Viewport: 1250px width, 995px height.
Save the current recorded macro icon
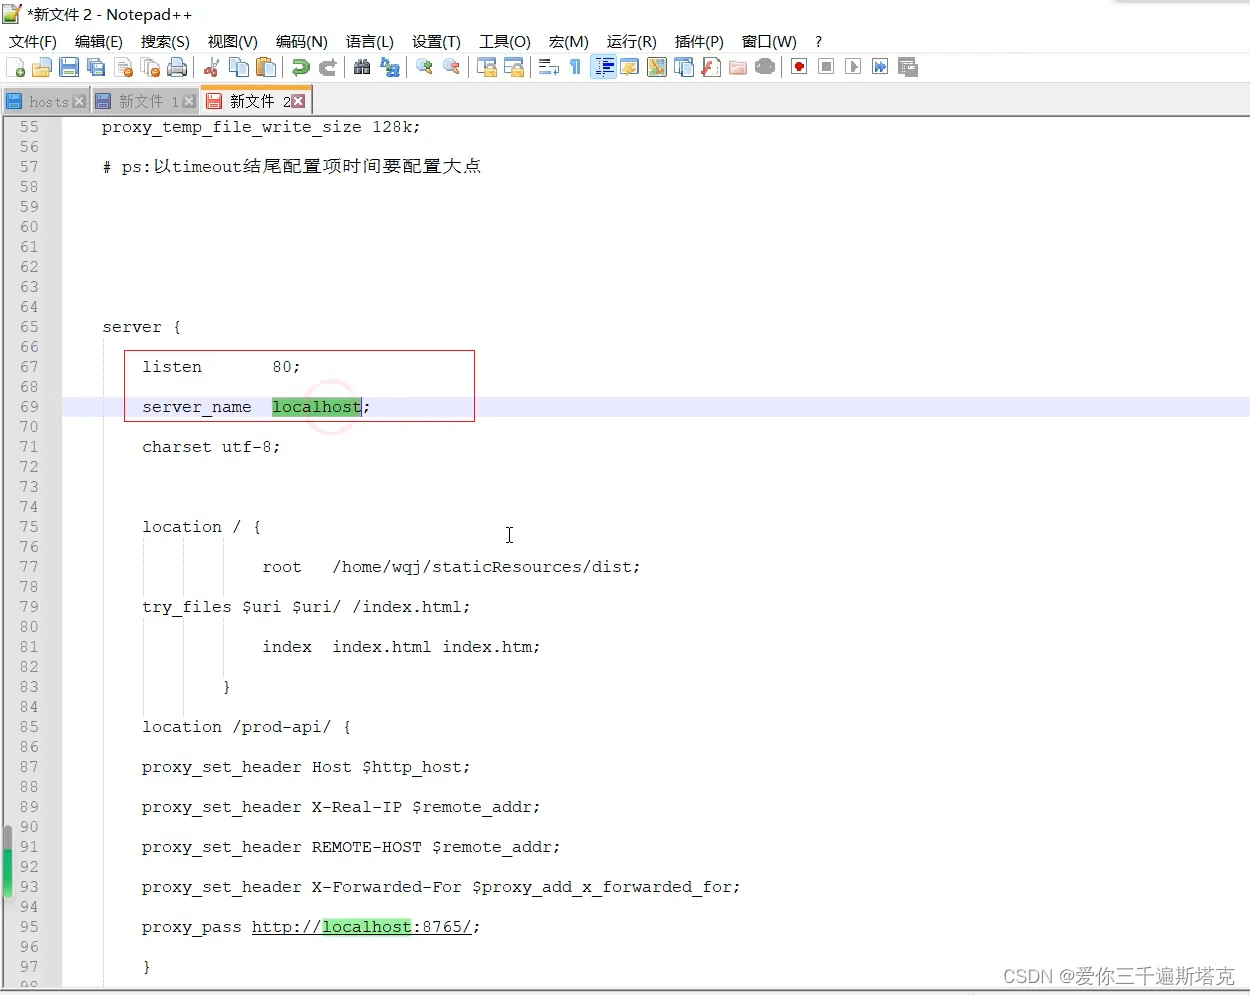click(907, 67)
